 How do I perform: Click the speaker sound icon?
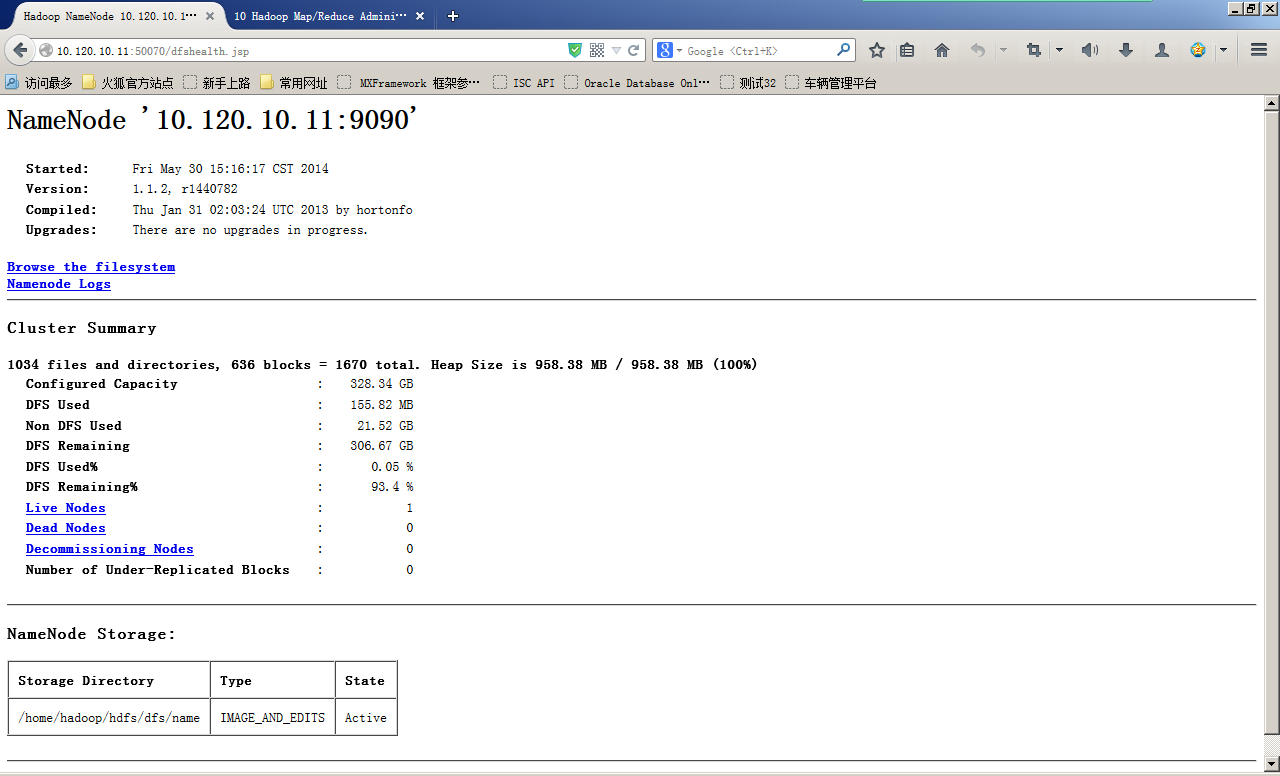click(1090, 50)
